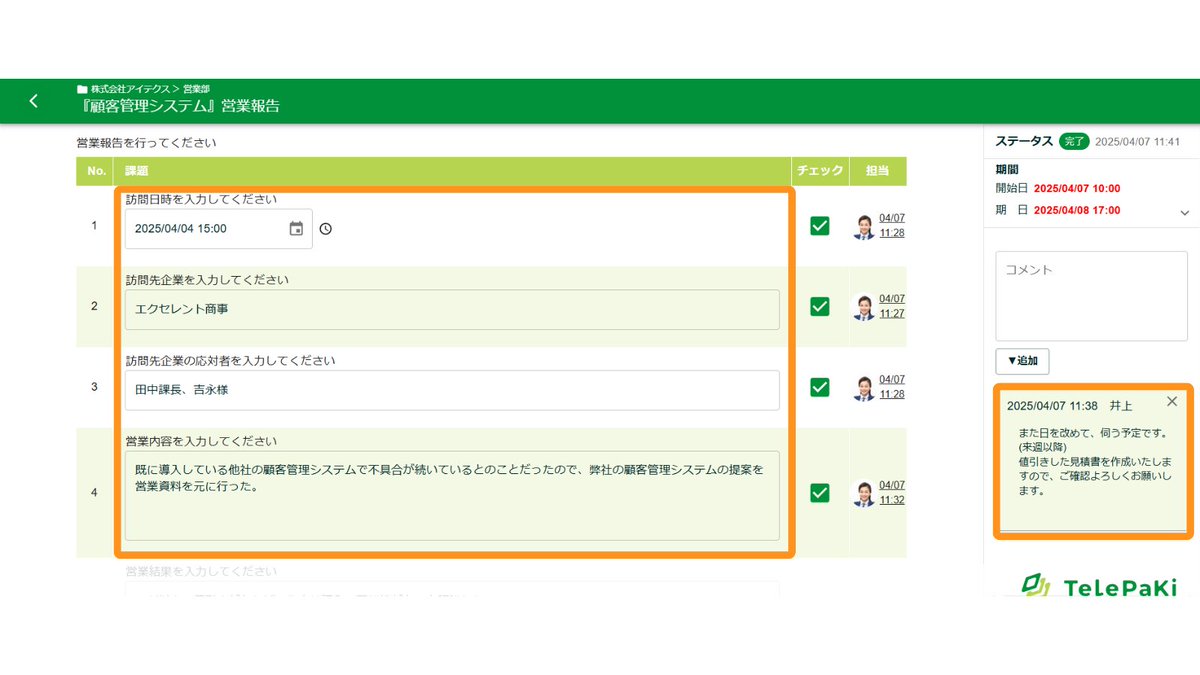The height and width of the screenshot is (675, 1200).
Task: Expand the 期間 section chevron
Action: (x=1185, y=213)
